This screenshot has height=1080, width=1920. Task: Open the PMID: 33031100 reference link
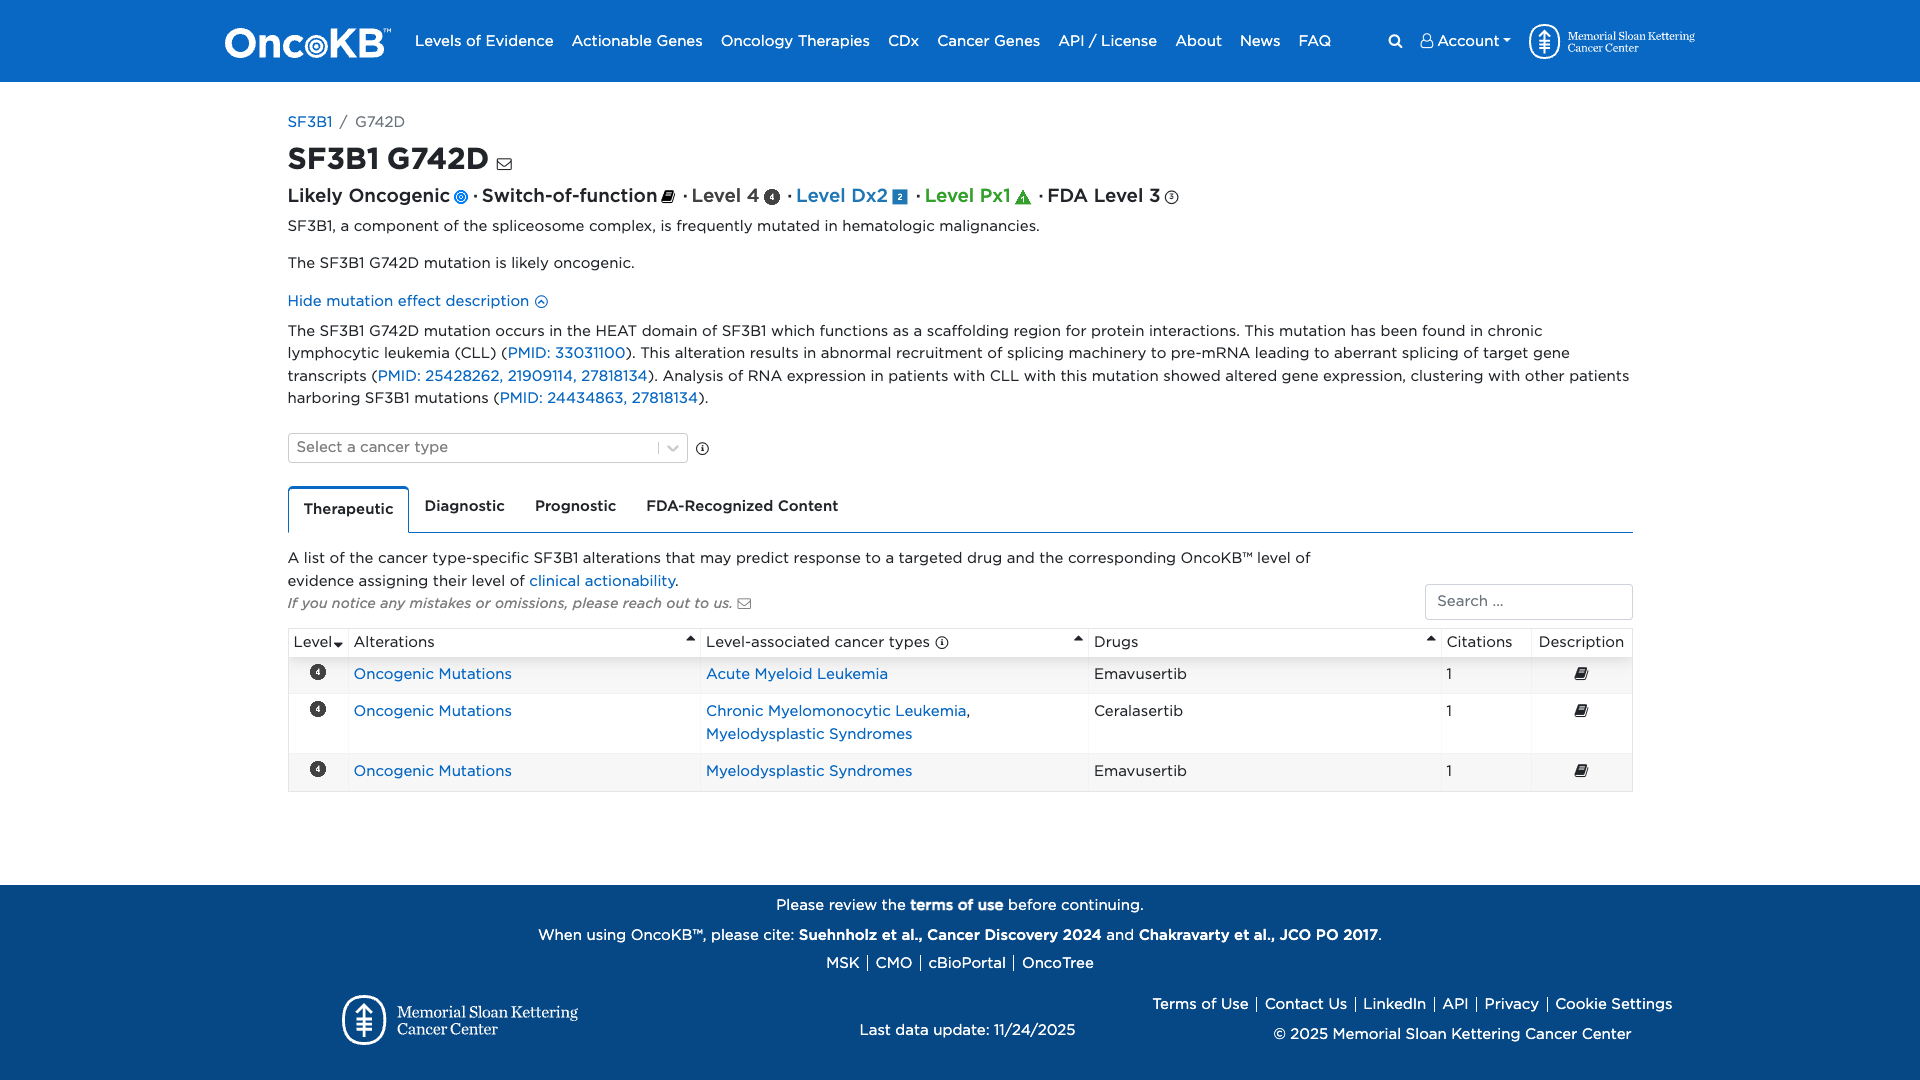click(x=567, y=352)
